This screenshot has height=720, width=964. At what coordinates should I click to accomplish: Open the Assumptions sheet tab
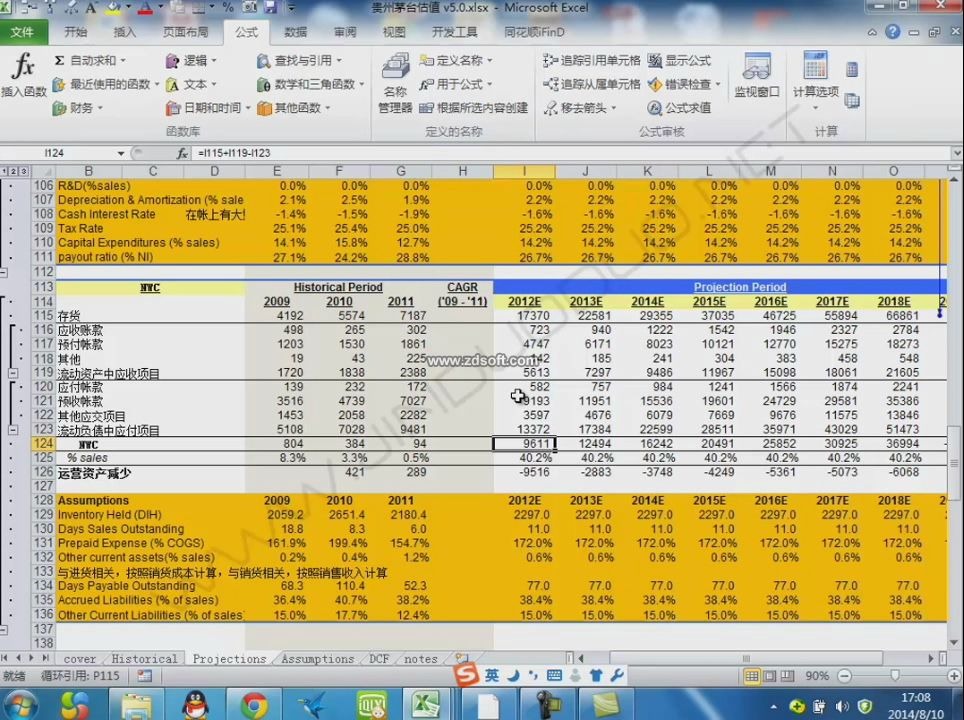coord(317,659)
